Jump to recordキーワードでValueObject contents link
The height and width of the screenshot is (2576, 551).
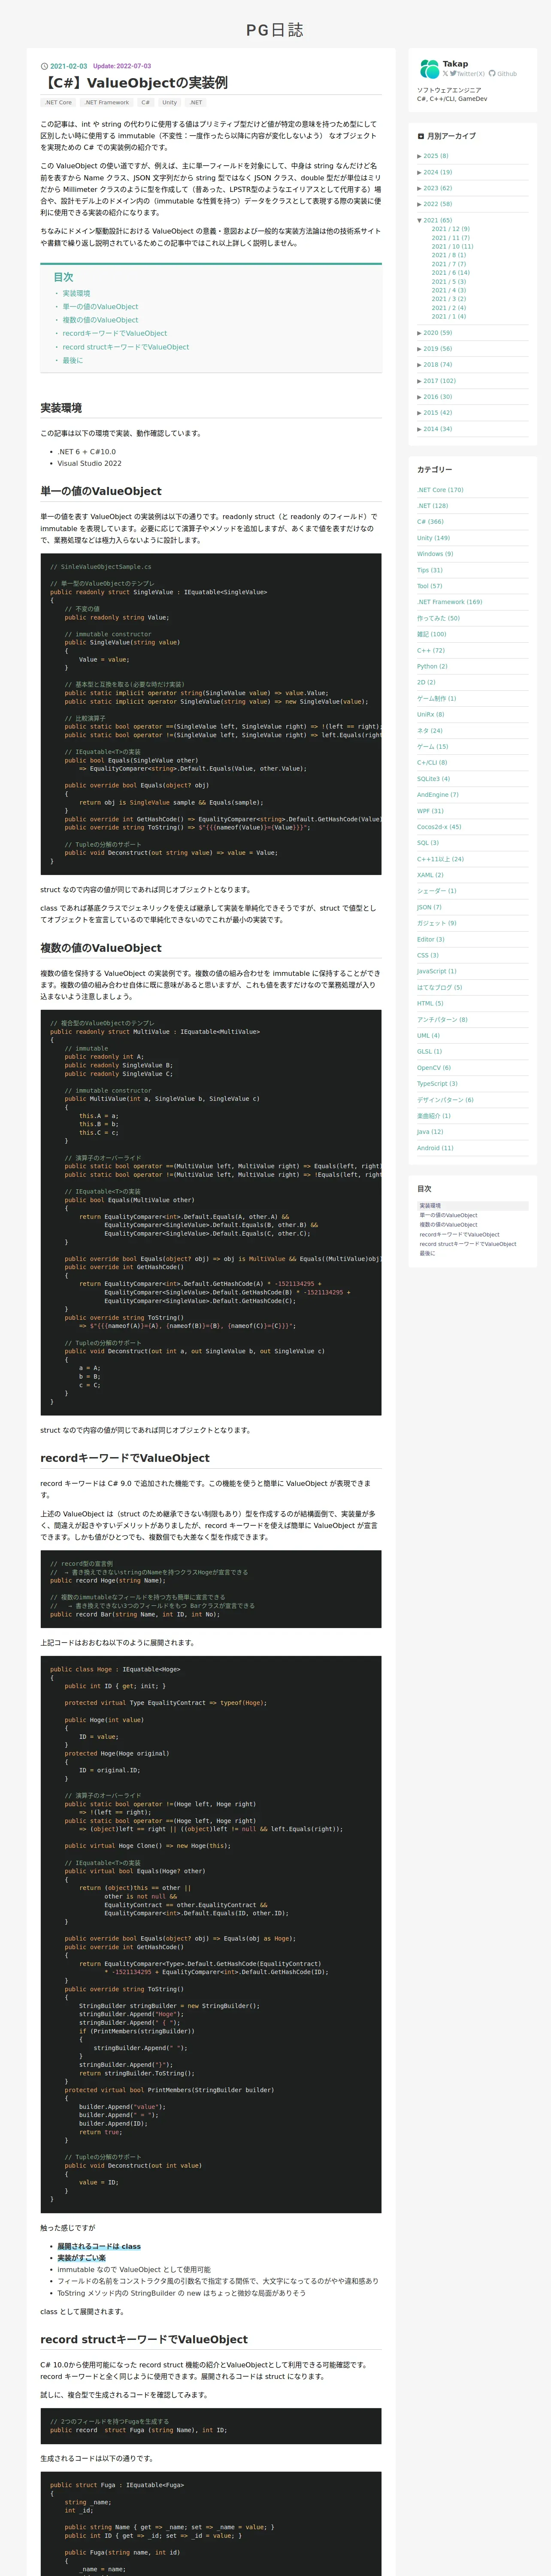[115, 333]
